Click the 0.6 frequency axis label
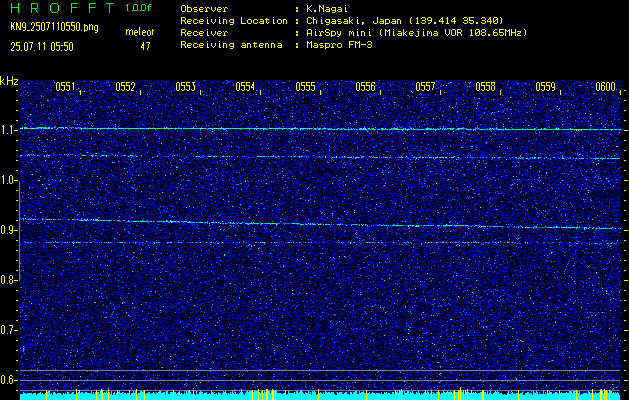629x400 pixels. tap(8, 380)
